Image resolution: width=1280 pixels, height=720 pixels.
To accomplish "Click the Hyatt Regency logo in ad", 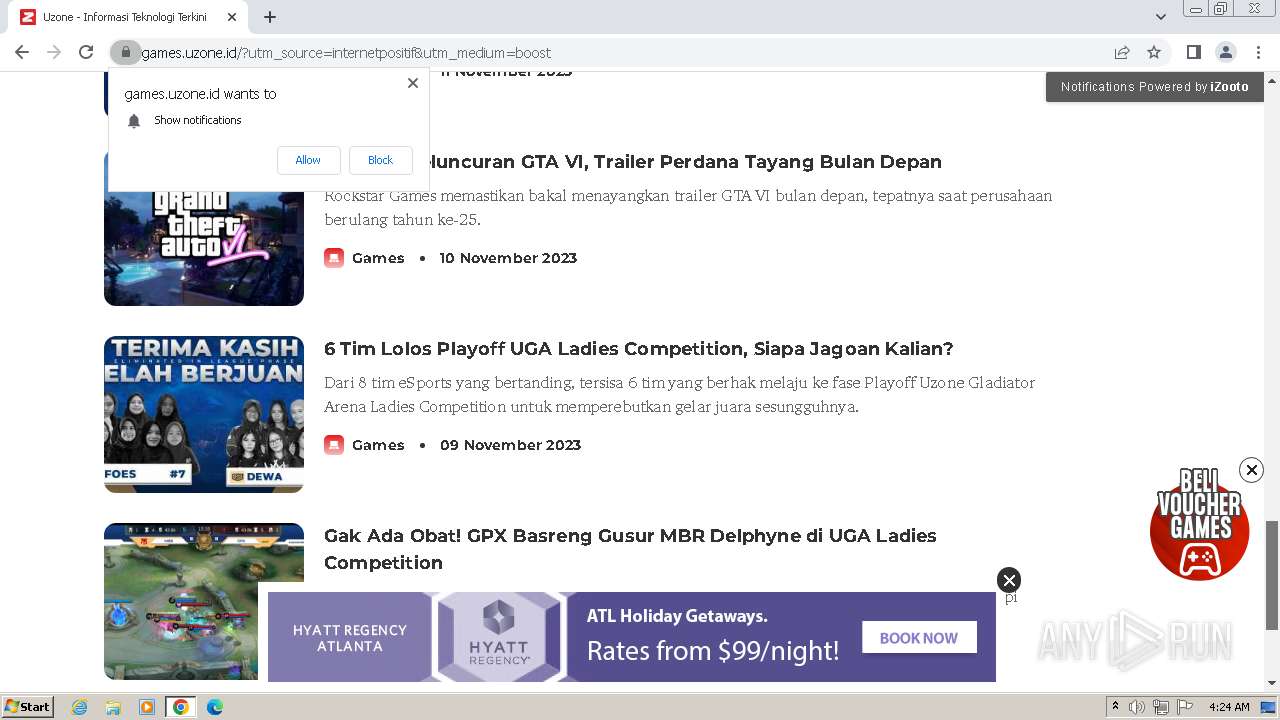I will 499,636.
